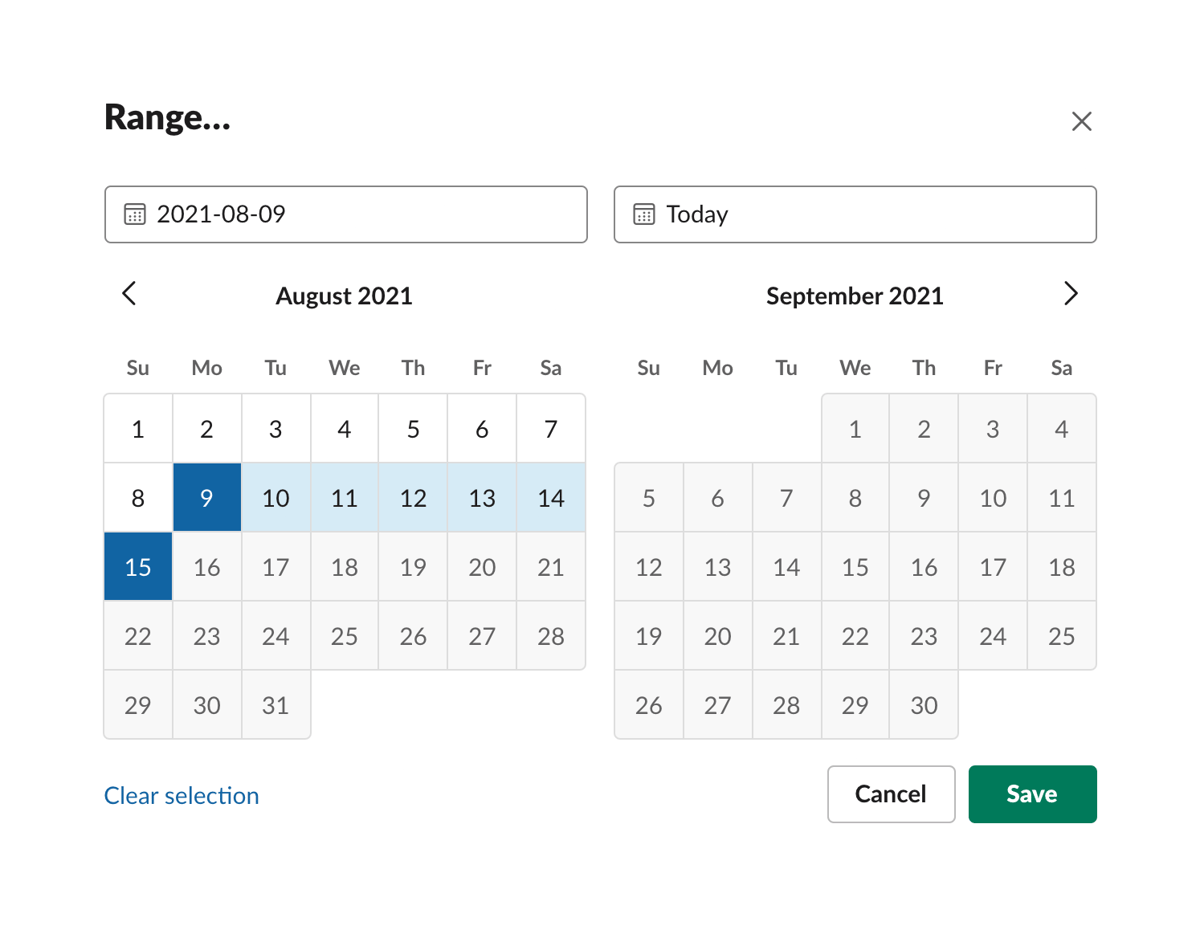Click the September 2021 month heading
The height and width of the screenshot is (926, 1200).
(x=855, y=296)
